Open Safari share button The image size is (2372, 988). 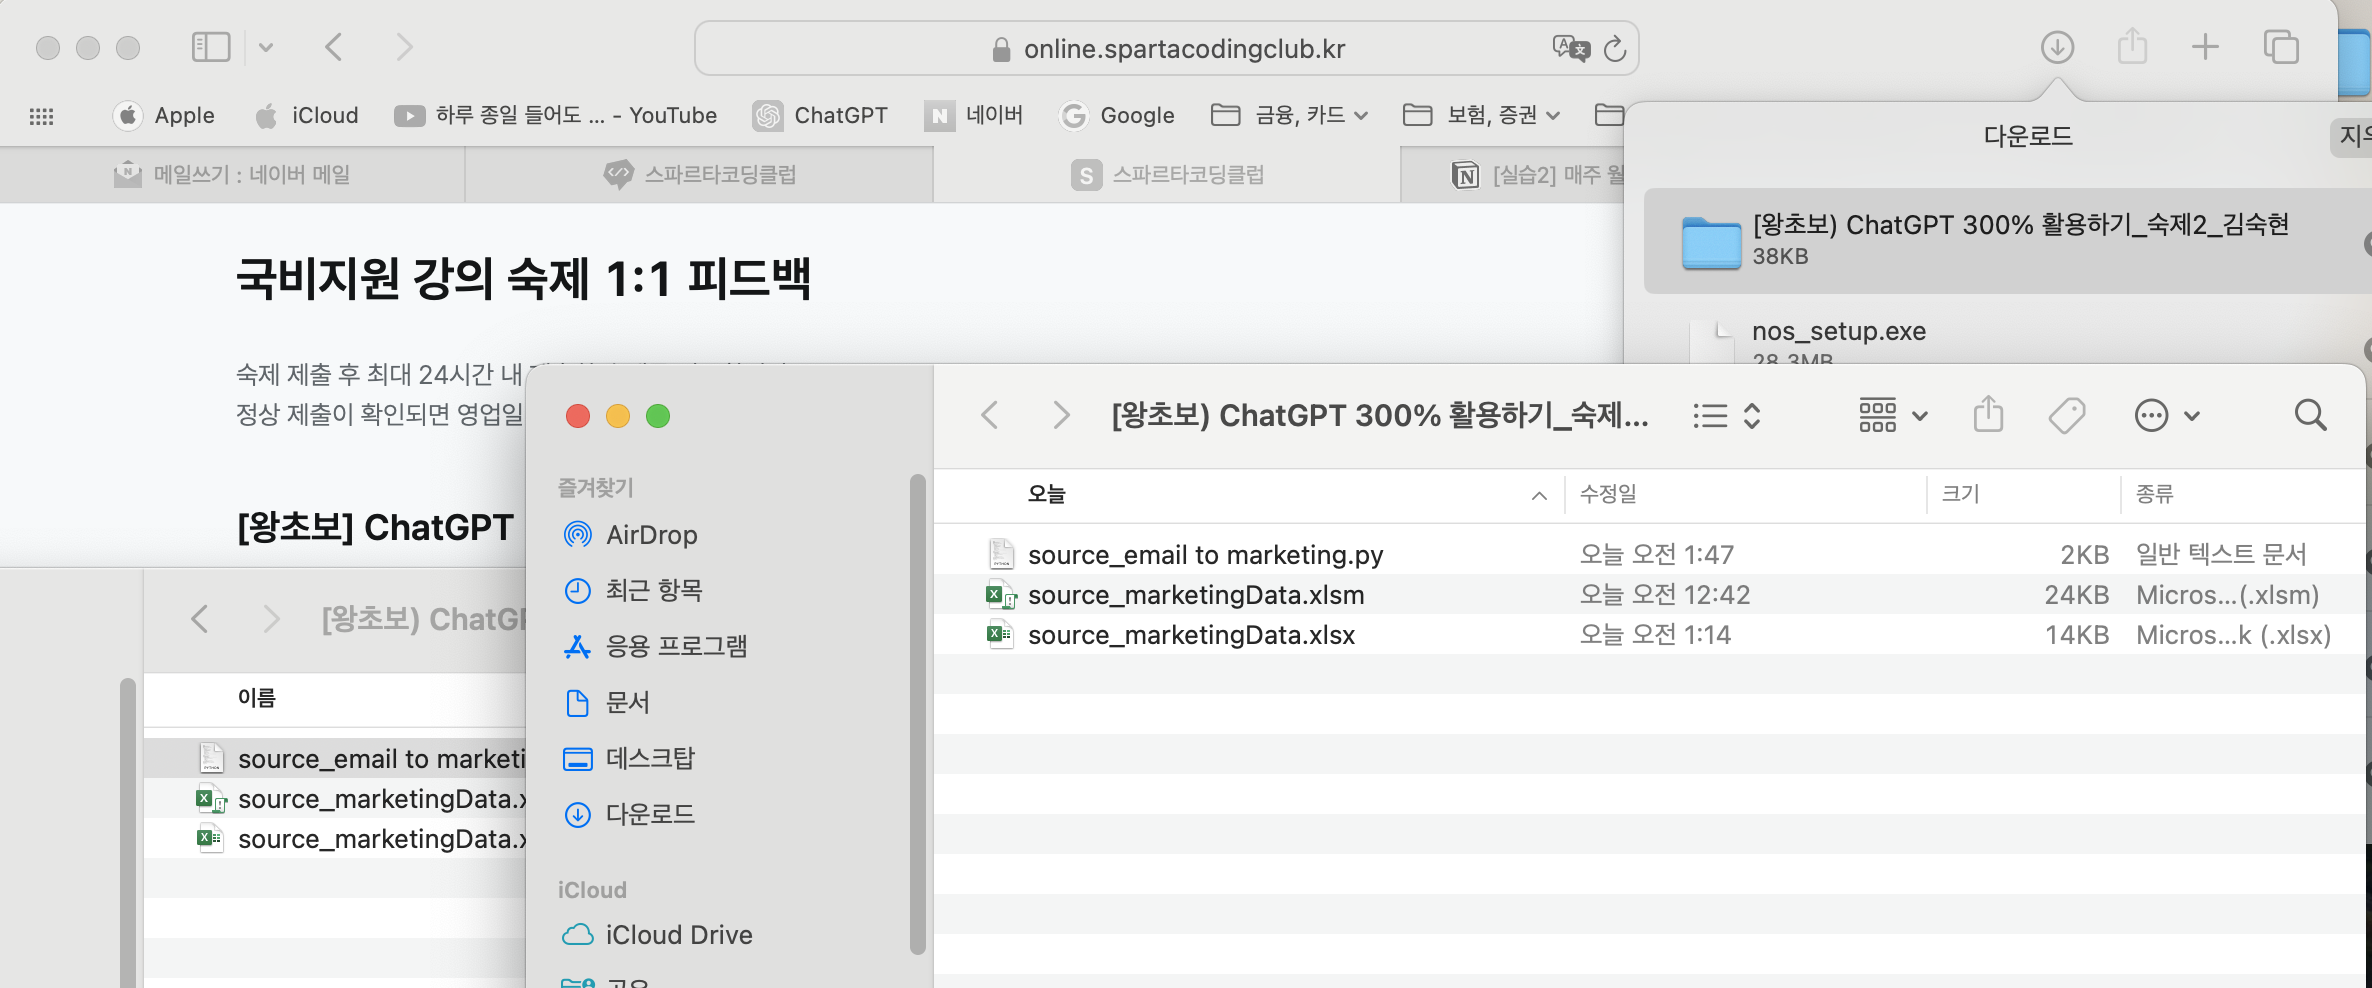point(2132,47)
